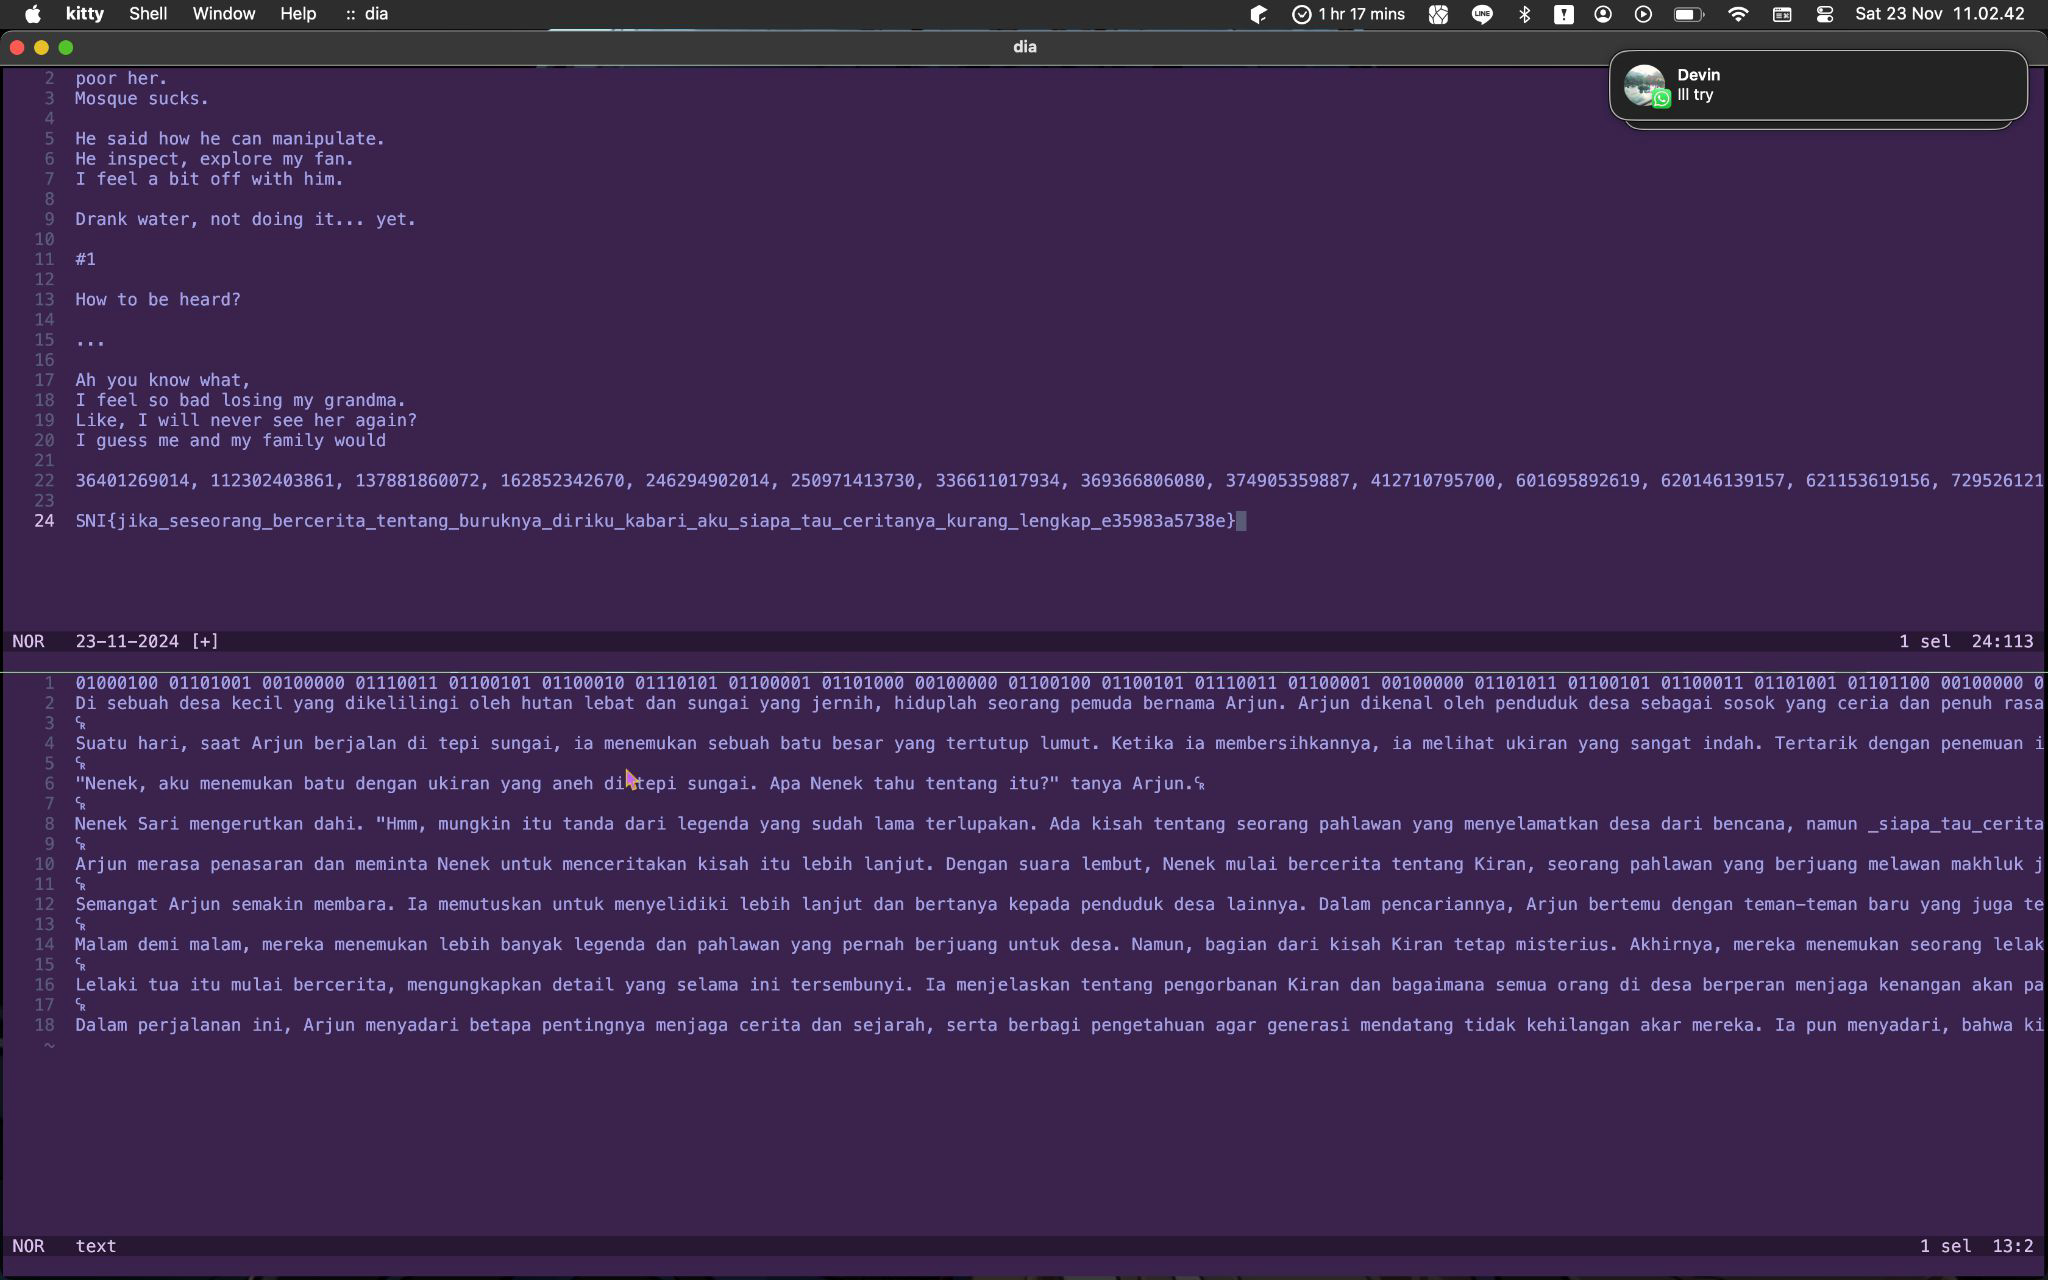The height and width of the screenshot is (1280, 2048).
Task: Click Devin's avatar in the notification
Action: [1645, 85]
